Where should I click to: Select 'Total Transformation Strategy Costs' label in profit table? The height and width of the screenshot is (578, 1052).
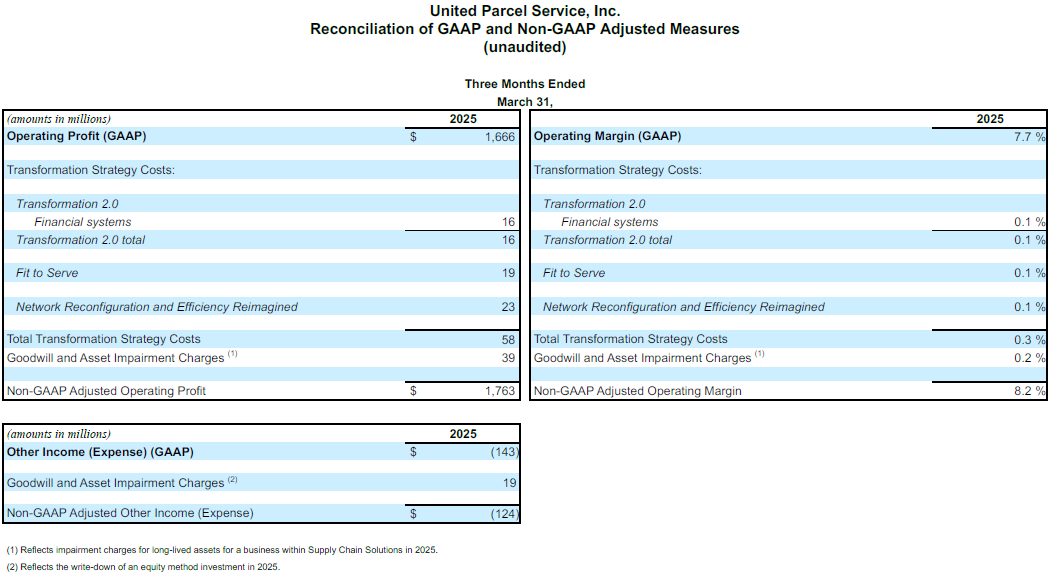pos(103,339)
